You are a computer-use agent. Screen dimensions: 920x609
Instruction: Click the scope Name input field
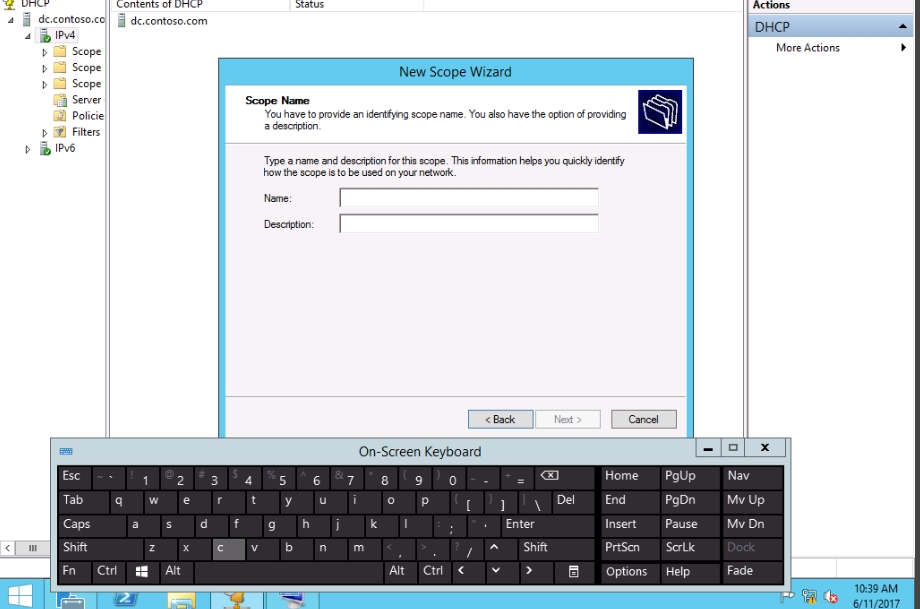(x=468, y=198)
